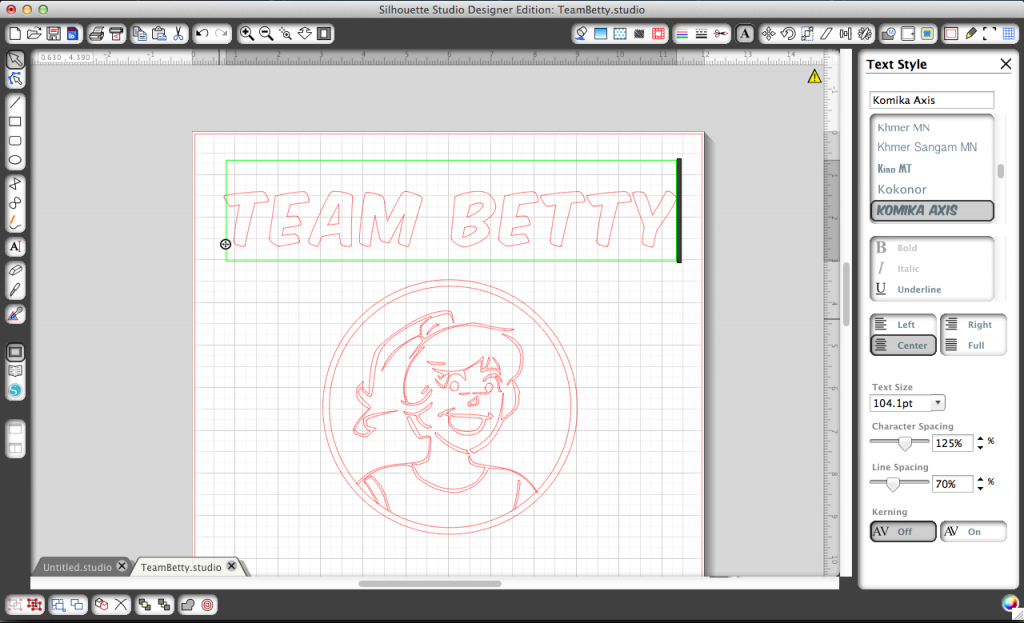Set text alignment to Left
This screenshot has width=1024, height=623.
click(x=904, y=325)
